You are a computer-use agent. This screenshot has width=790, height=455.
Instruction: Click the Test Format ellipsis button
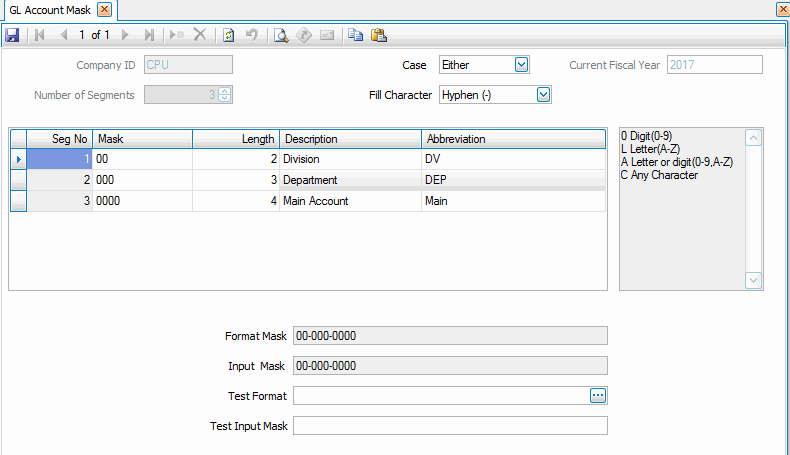tap(597, 396)
